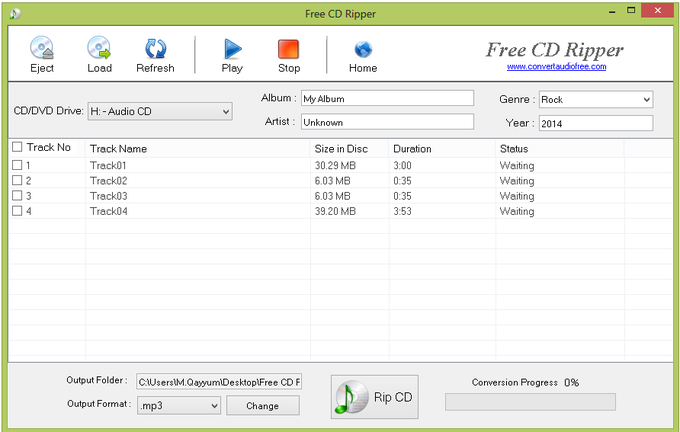Open the Home globe icon
Viewport: 680px width, 432px height.
coord(363,49)
